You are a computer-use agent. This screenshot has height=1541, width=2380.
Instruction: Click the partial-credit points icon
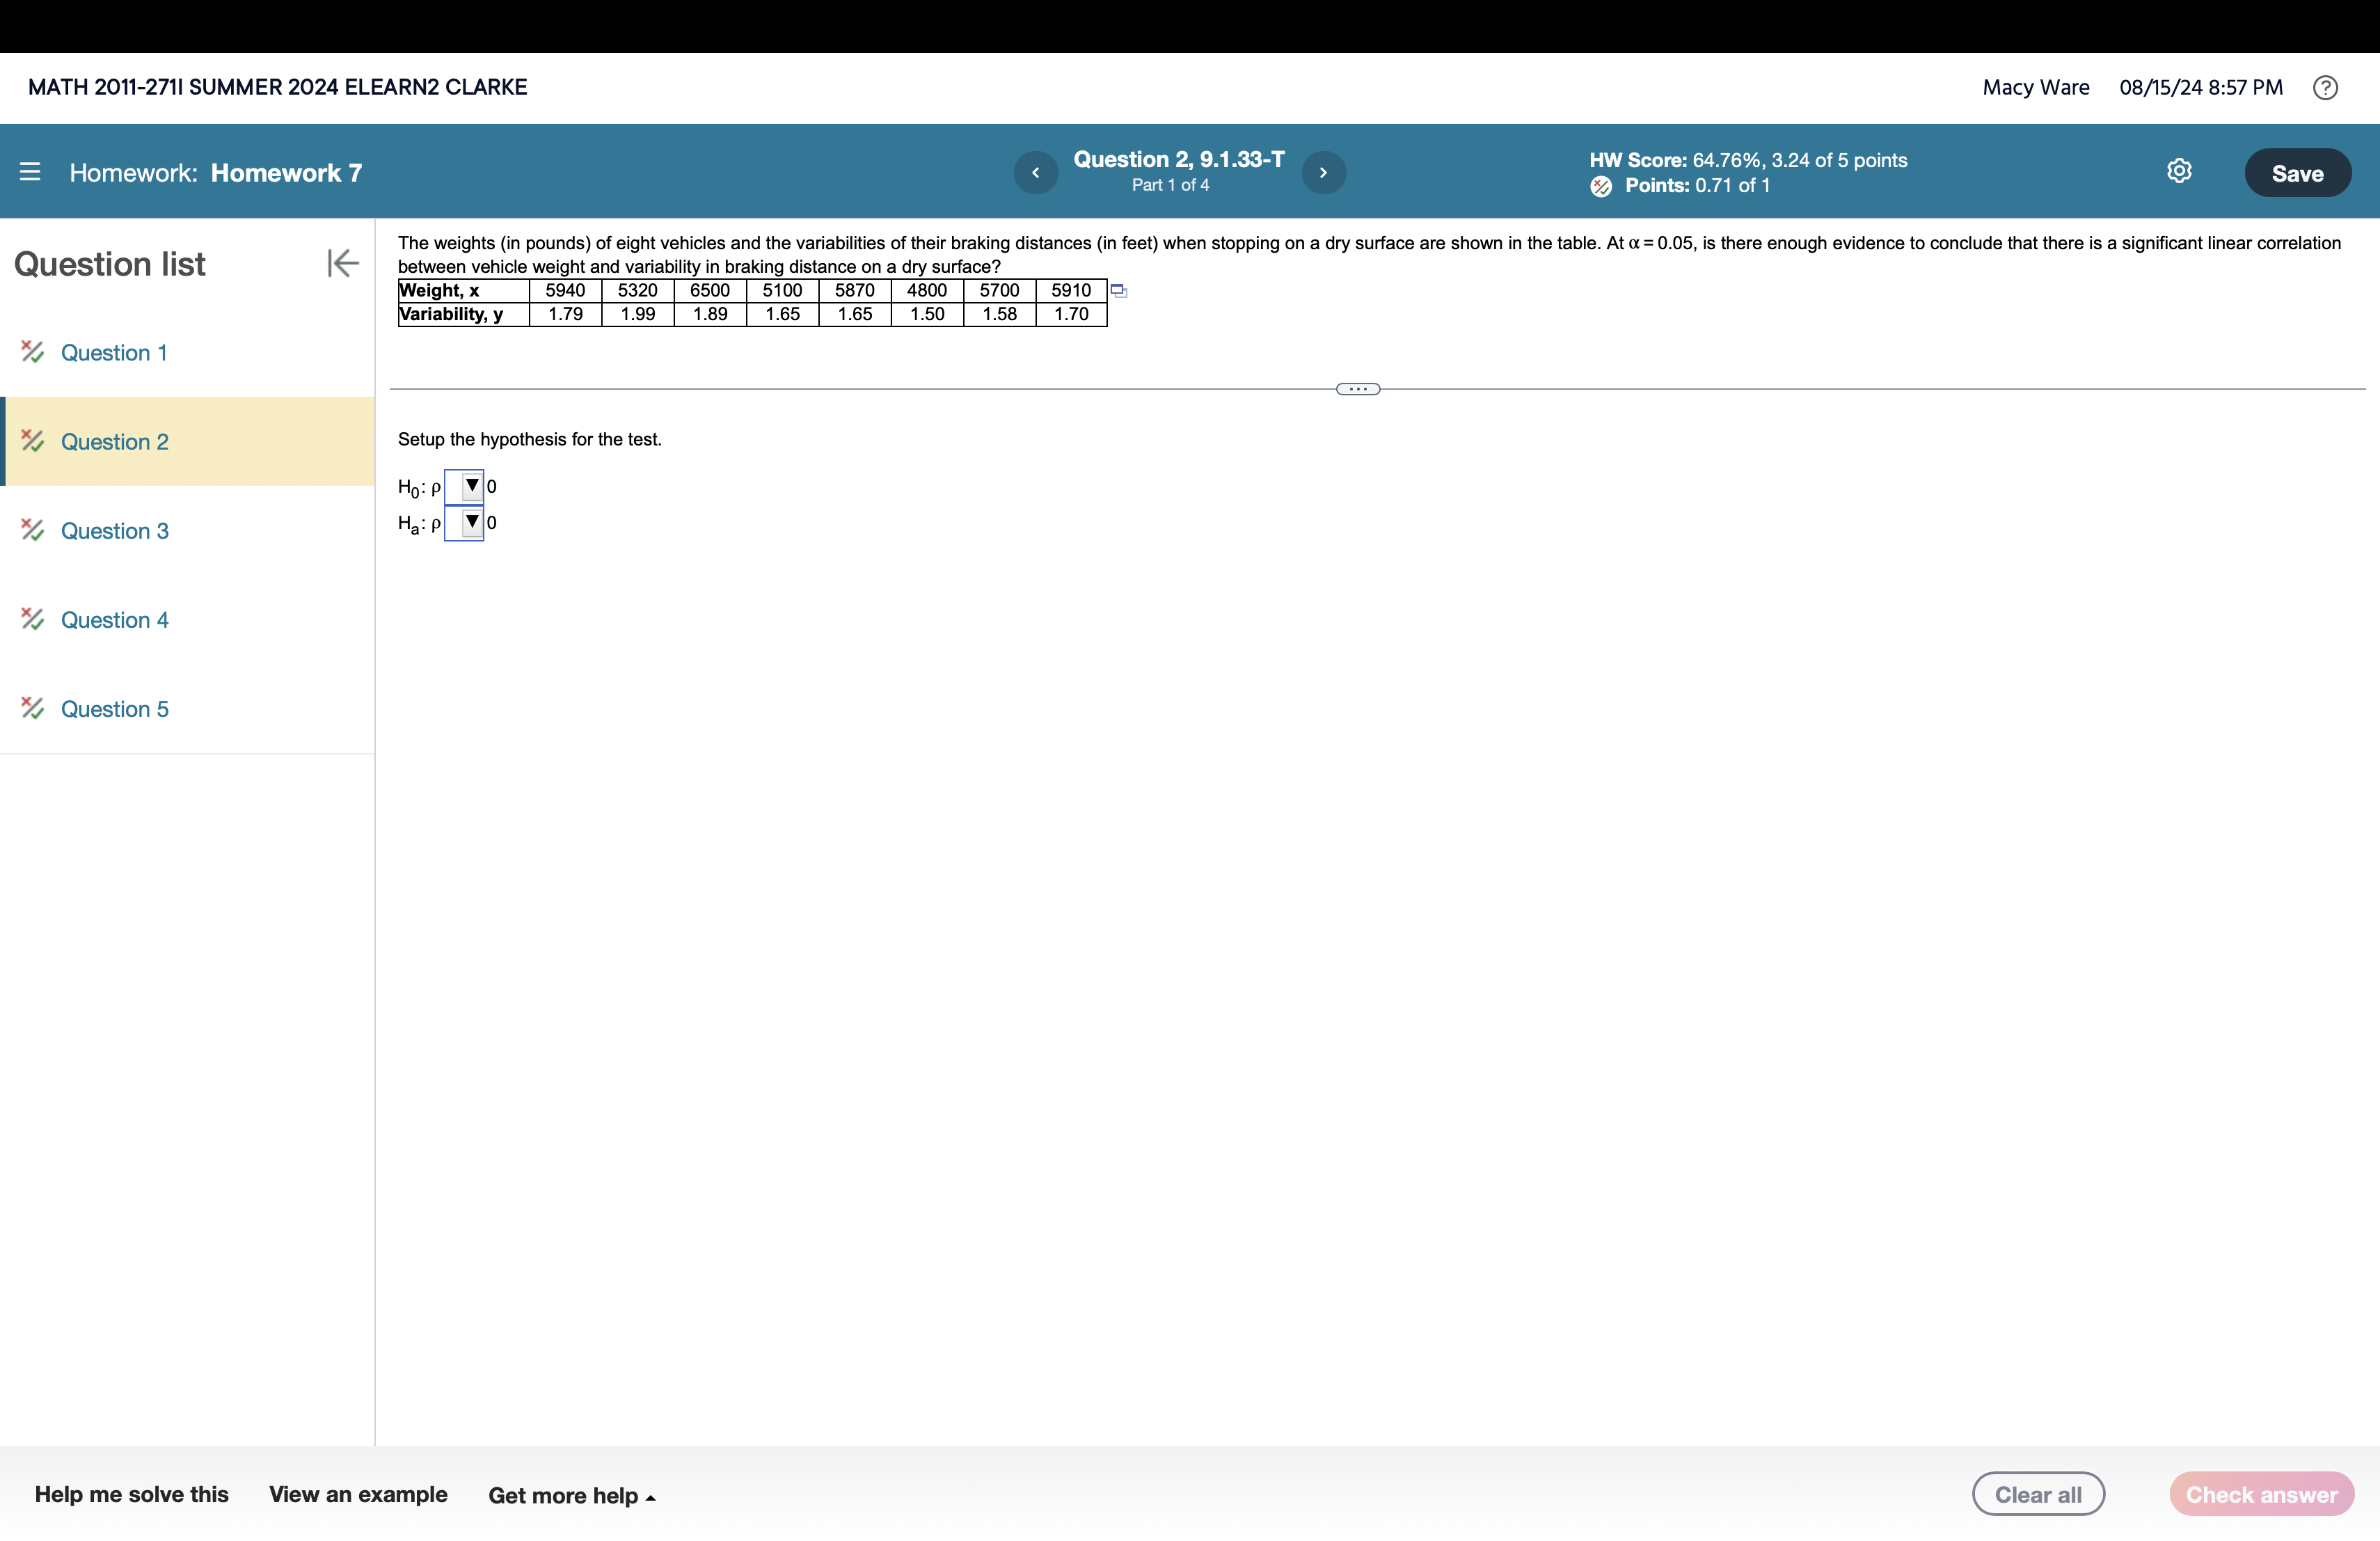1600,186
